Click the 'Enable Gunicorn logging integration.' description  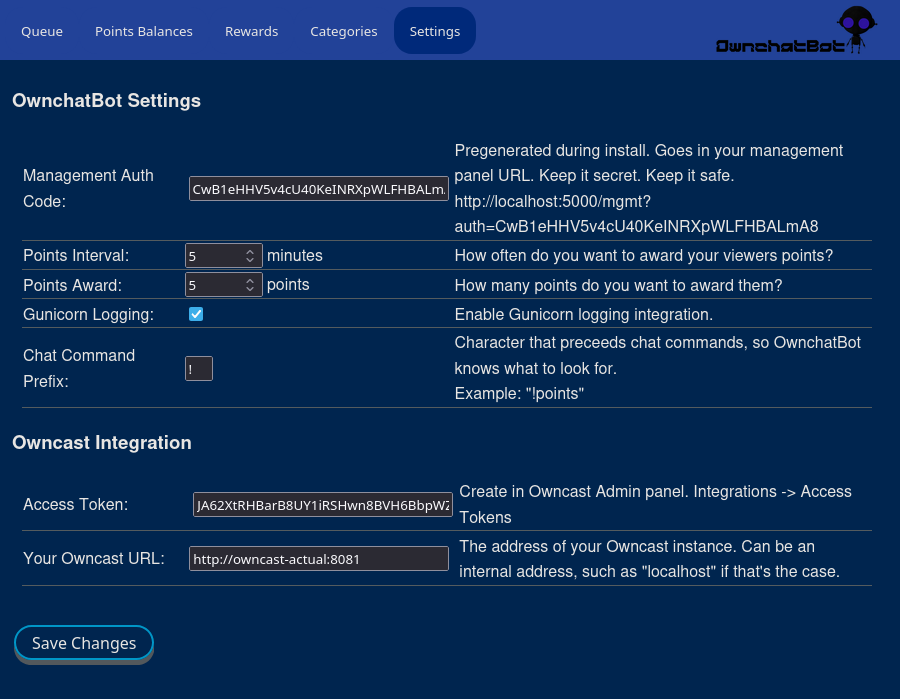tap(584, 314)
